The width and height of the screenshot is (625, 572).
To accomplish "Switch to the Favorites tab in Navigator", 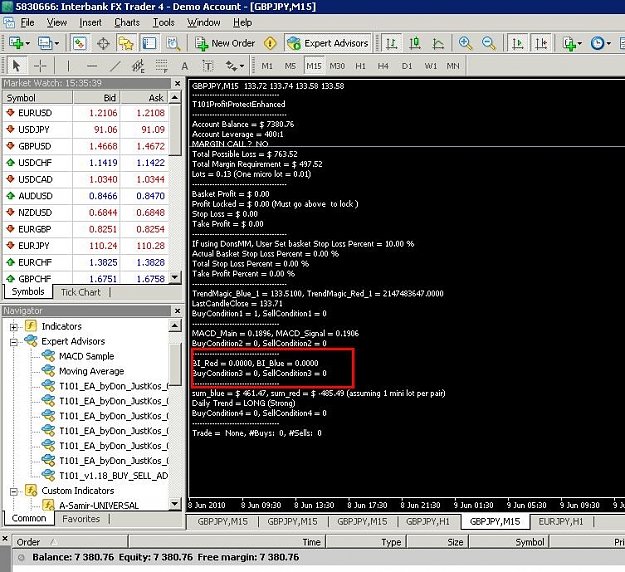I will click(81, 519).
